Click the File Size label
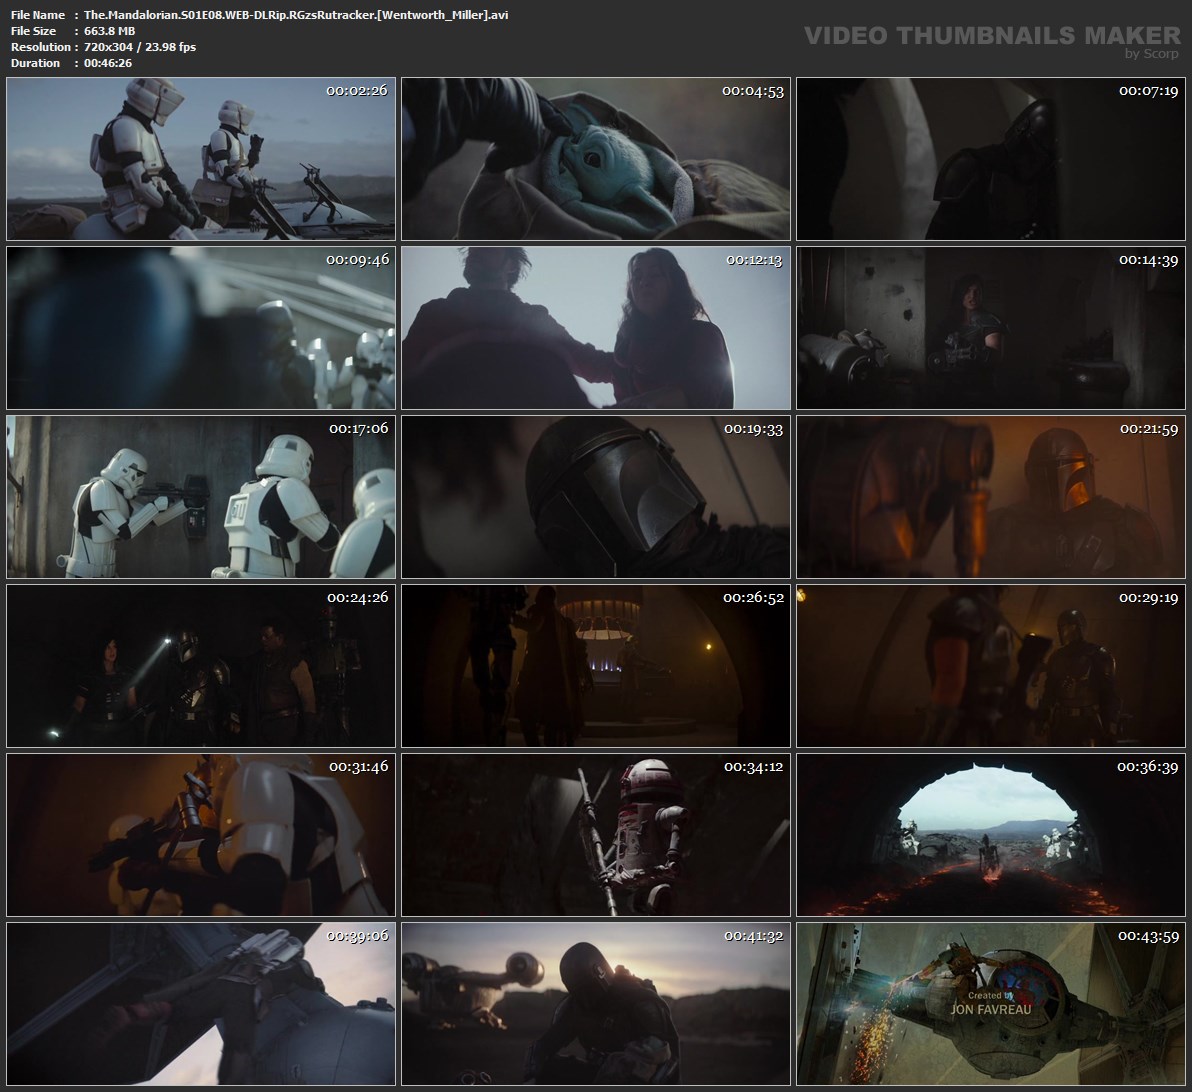The image size is (1192, 1092). [33, 31]
